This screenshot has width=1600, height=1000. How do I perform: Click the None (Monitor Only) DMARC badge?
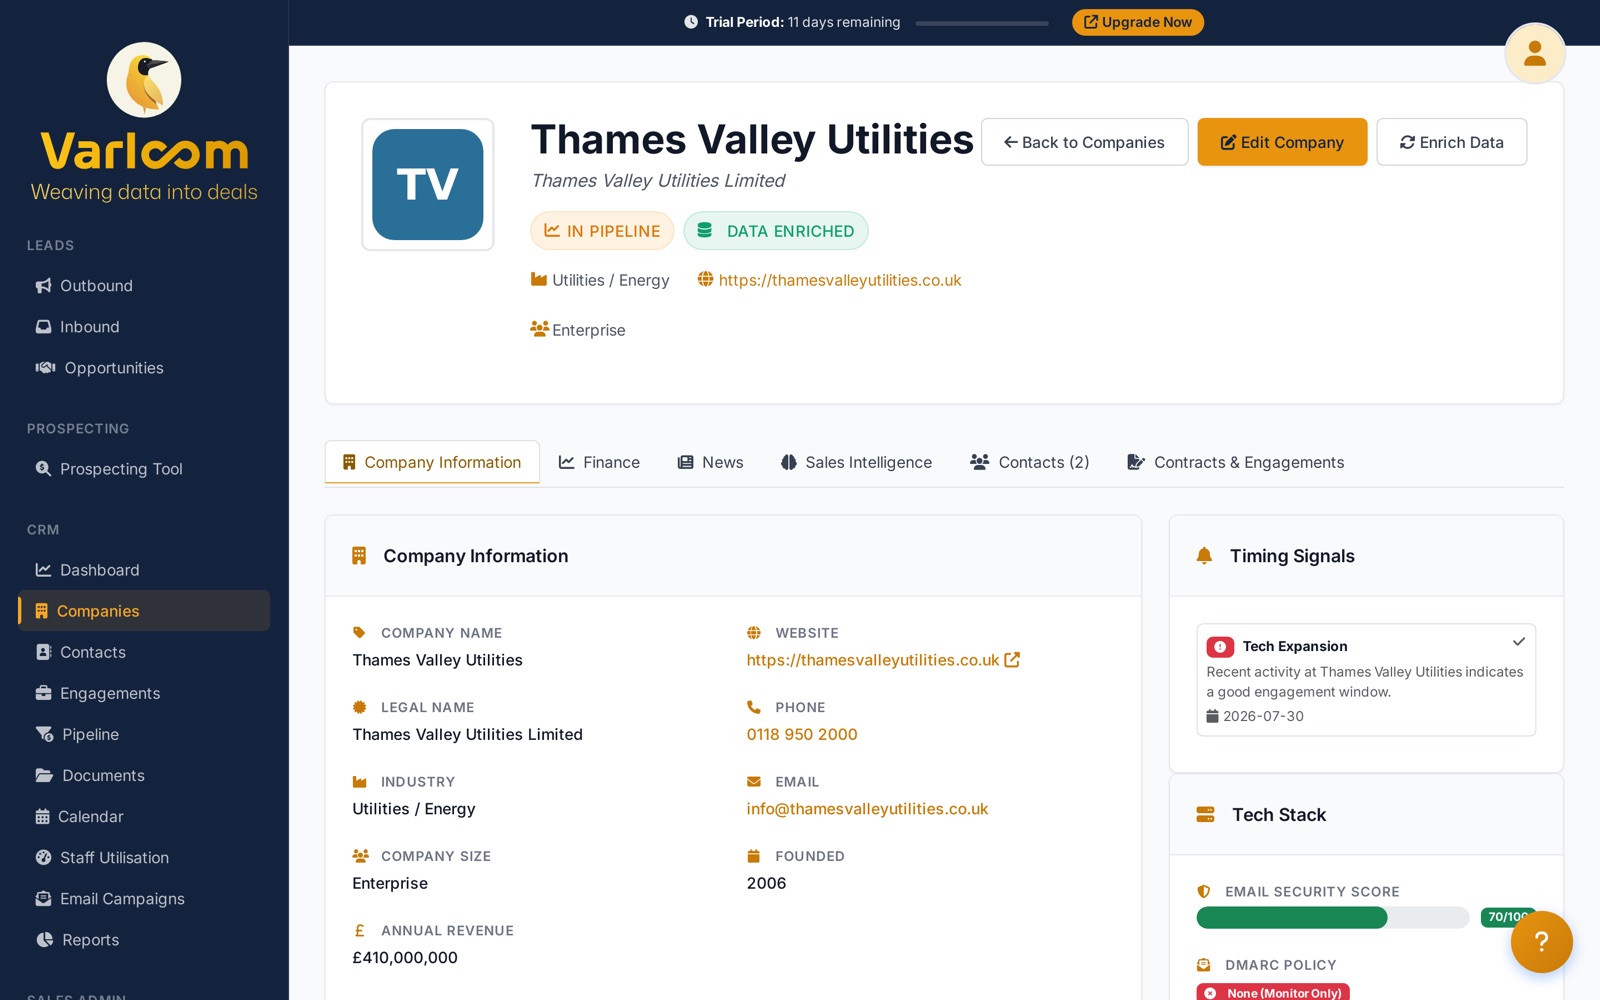1273,992
